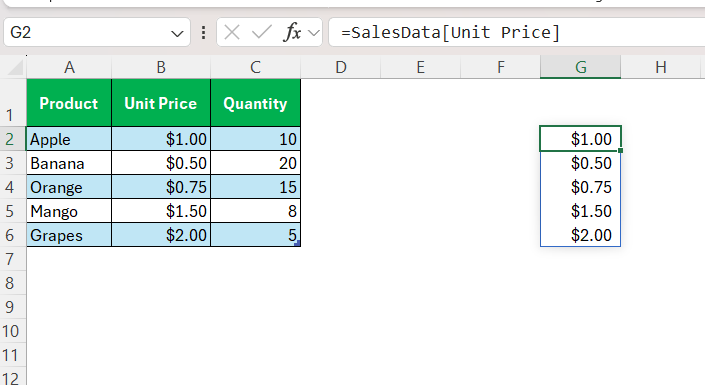705x385 pixels.
Task: Select Mango quantity cell 8
Action: pyautogui.click(x=255, y=211)
